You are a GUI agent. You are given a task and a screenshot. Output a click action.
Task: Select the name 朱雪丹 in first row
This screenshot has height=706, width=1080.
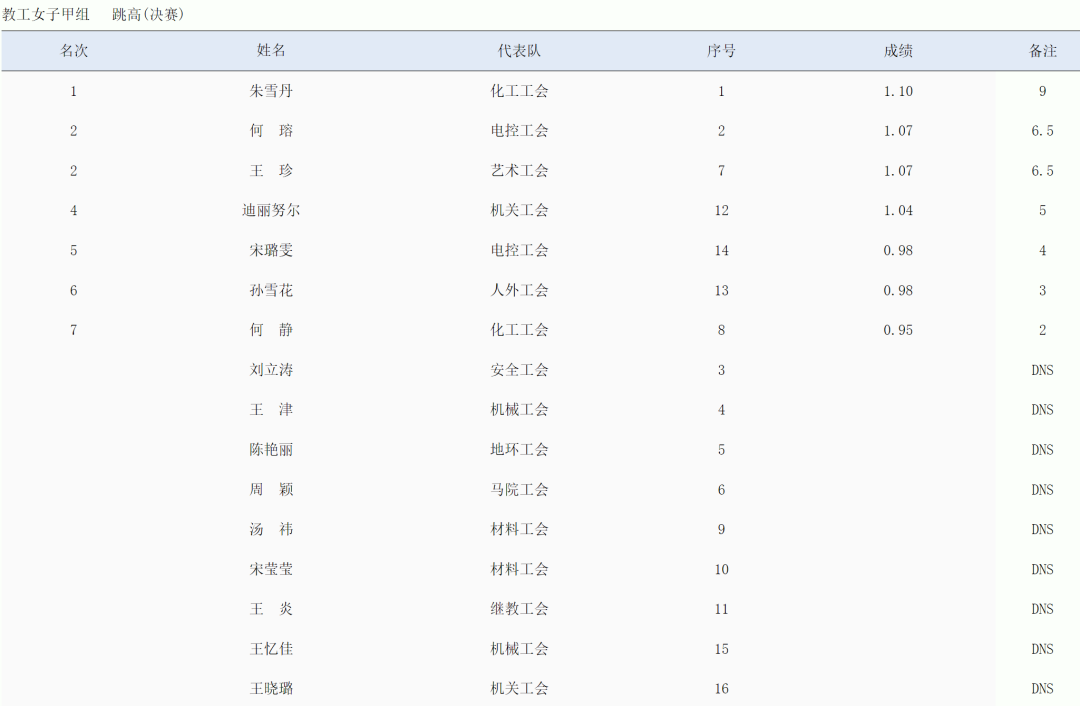271,91
